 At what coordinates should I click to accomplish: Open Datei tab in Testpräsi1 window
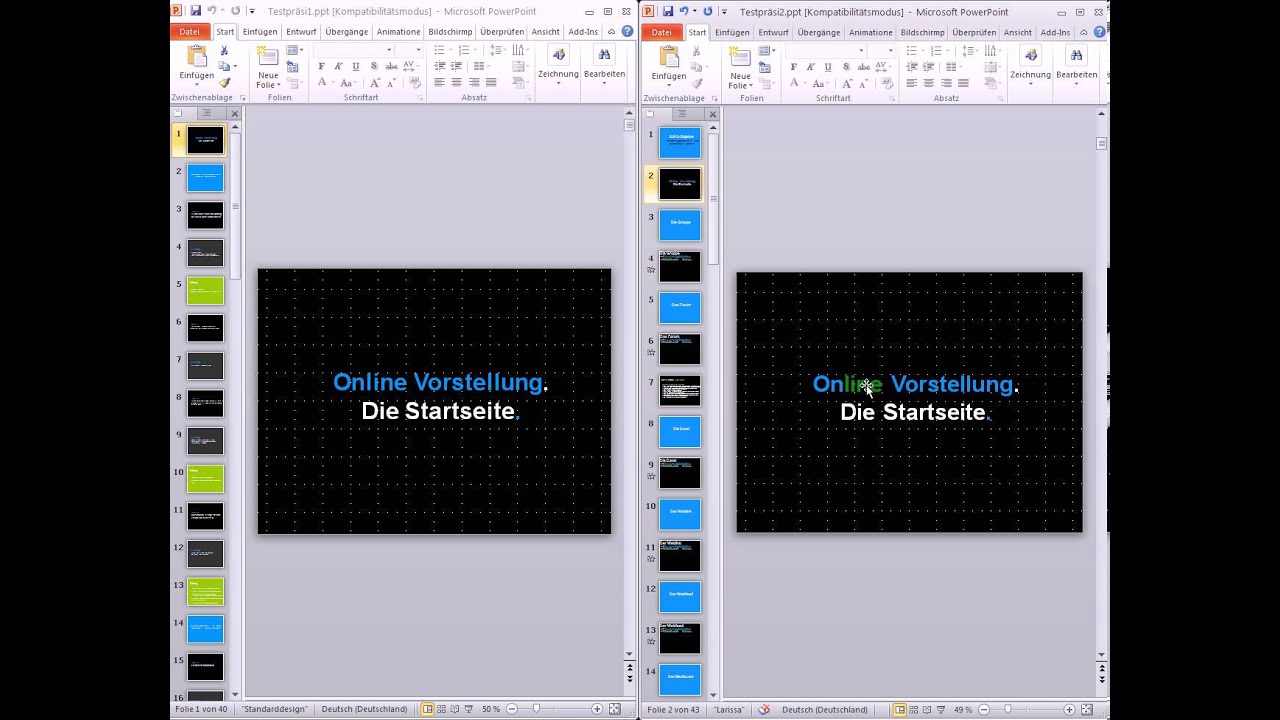[x=188, y=32]
